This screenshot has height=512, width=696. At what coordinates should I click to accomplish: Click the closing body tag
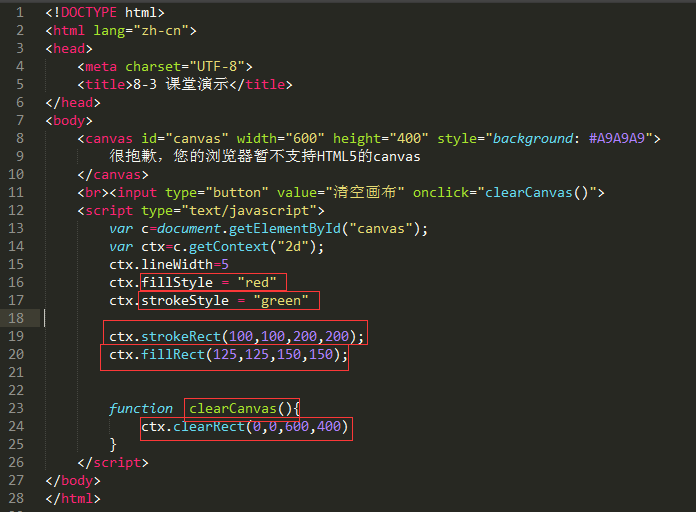(73, 480)
